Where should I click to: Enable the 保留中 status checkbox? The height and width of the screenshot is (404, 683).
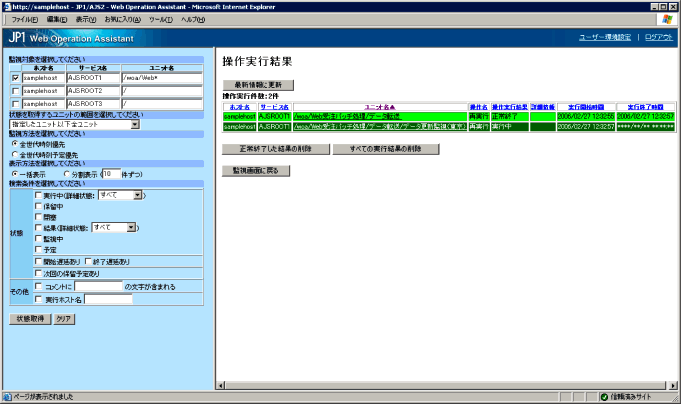39,207
